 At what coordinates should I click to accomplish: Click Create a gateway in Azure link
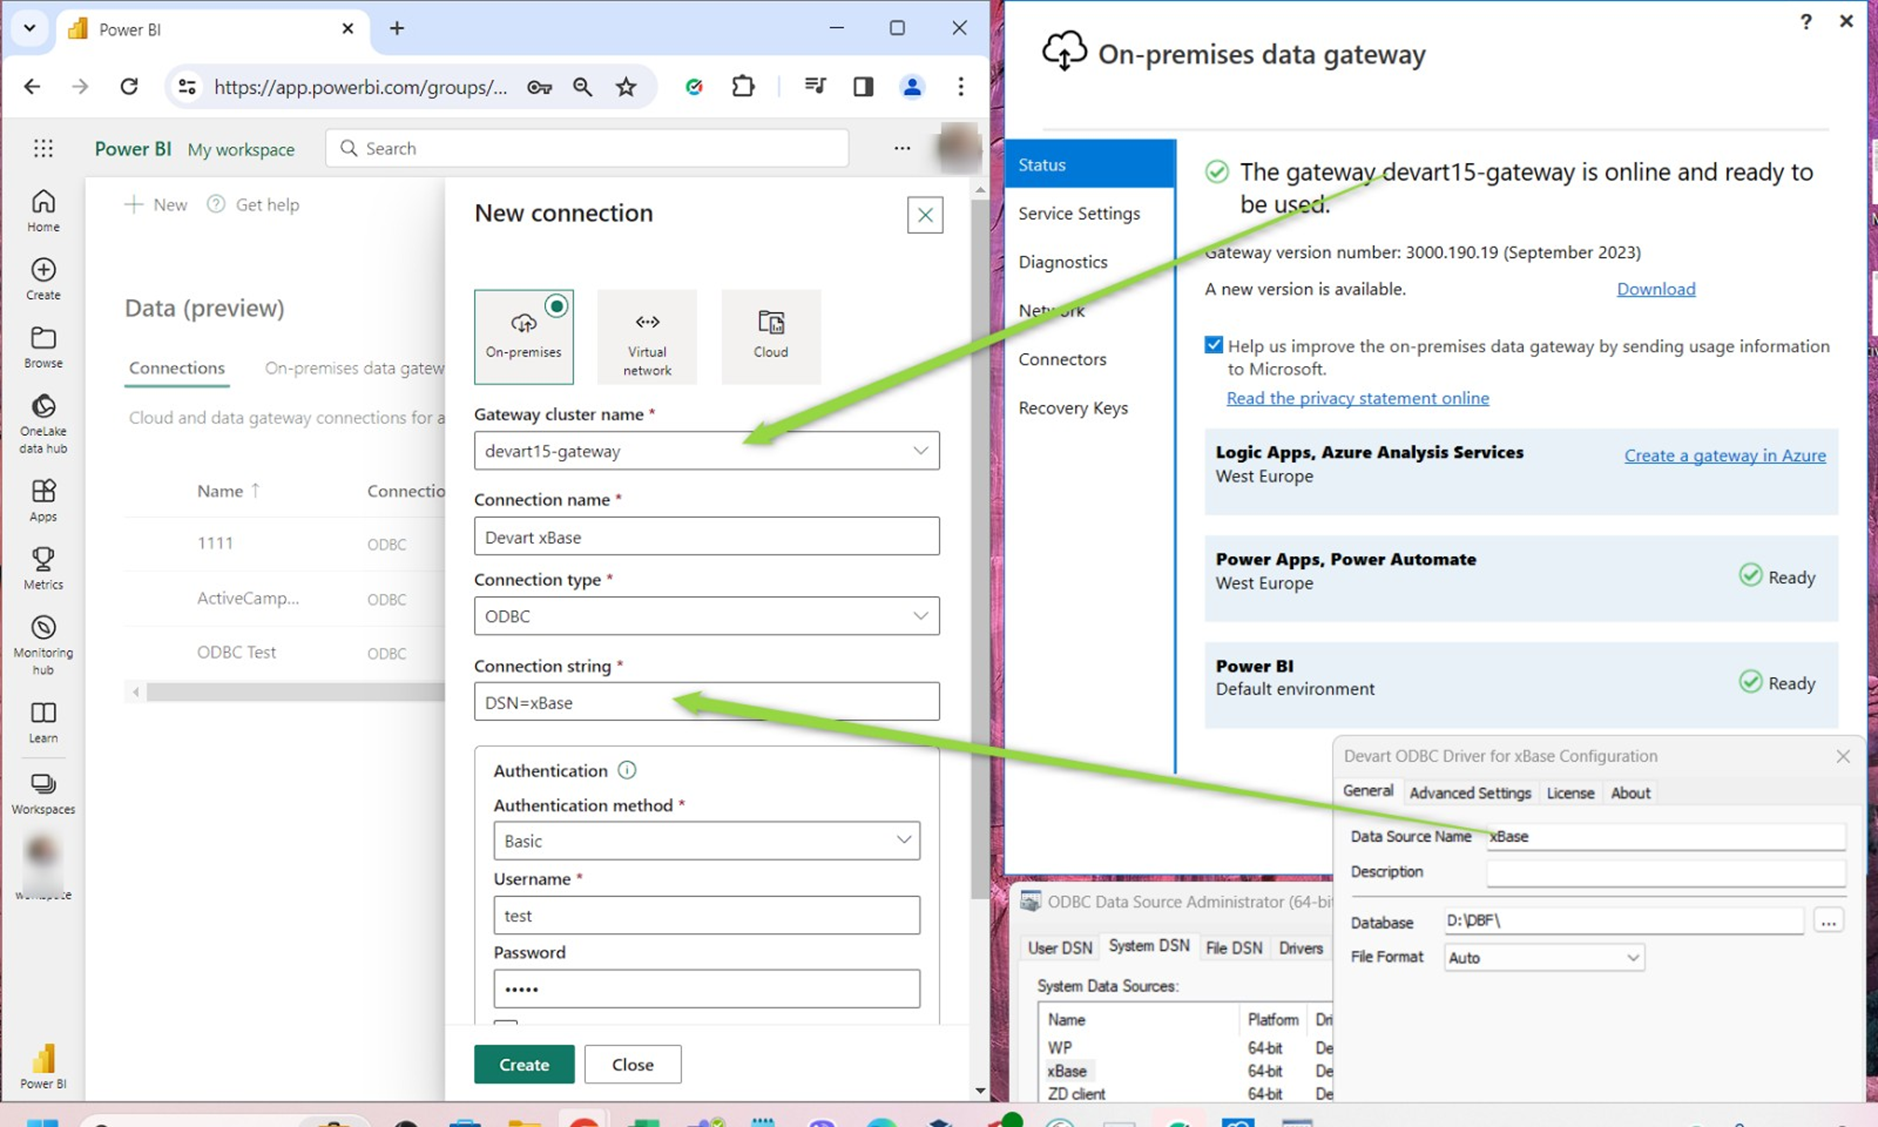[x=1724, y=455]
